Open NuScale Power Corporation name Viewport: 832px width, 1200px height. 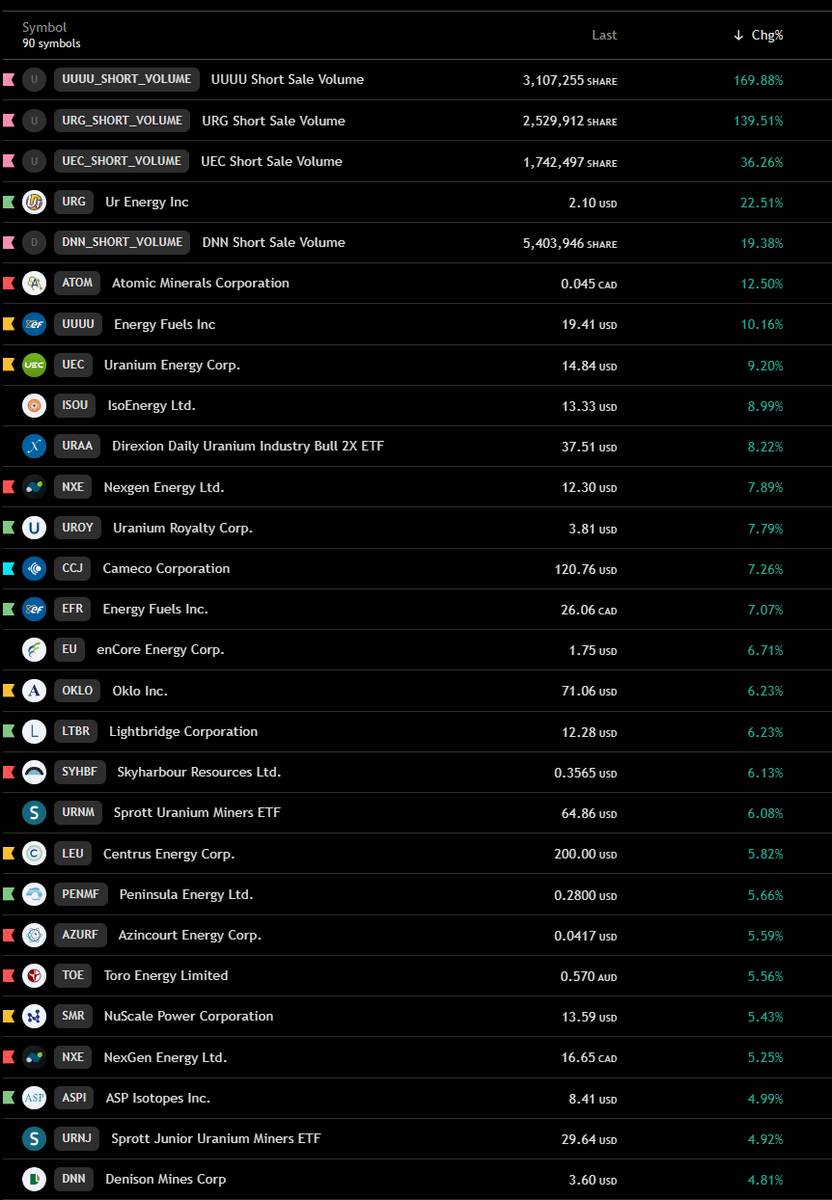tap(189, 1017)
